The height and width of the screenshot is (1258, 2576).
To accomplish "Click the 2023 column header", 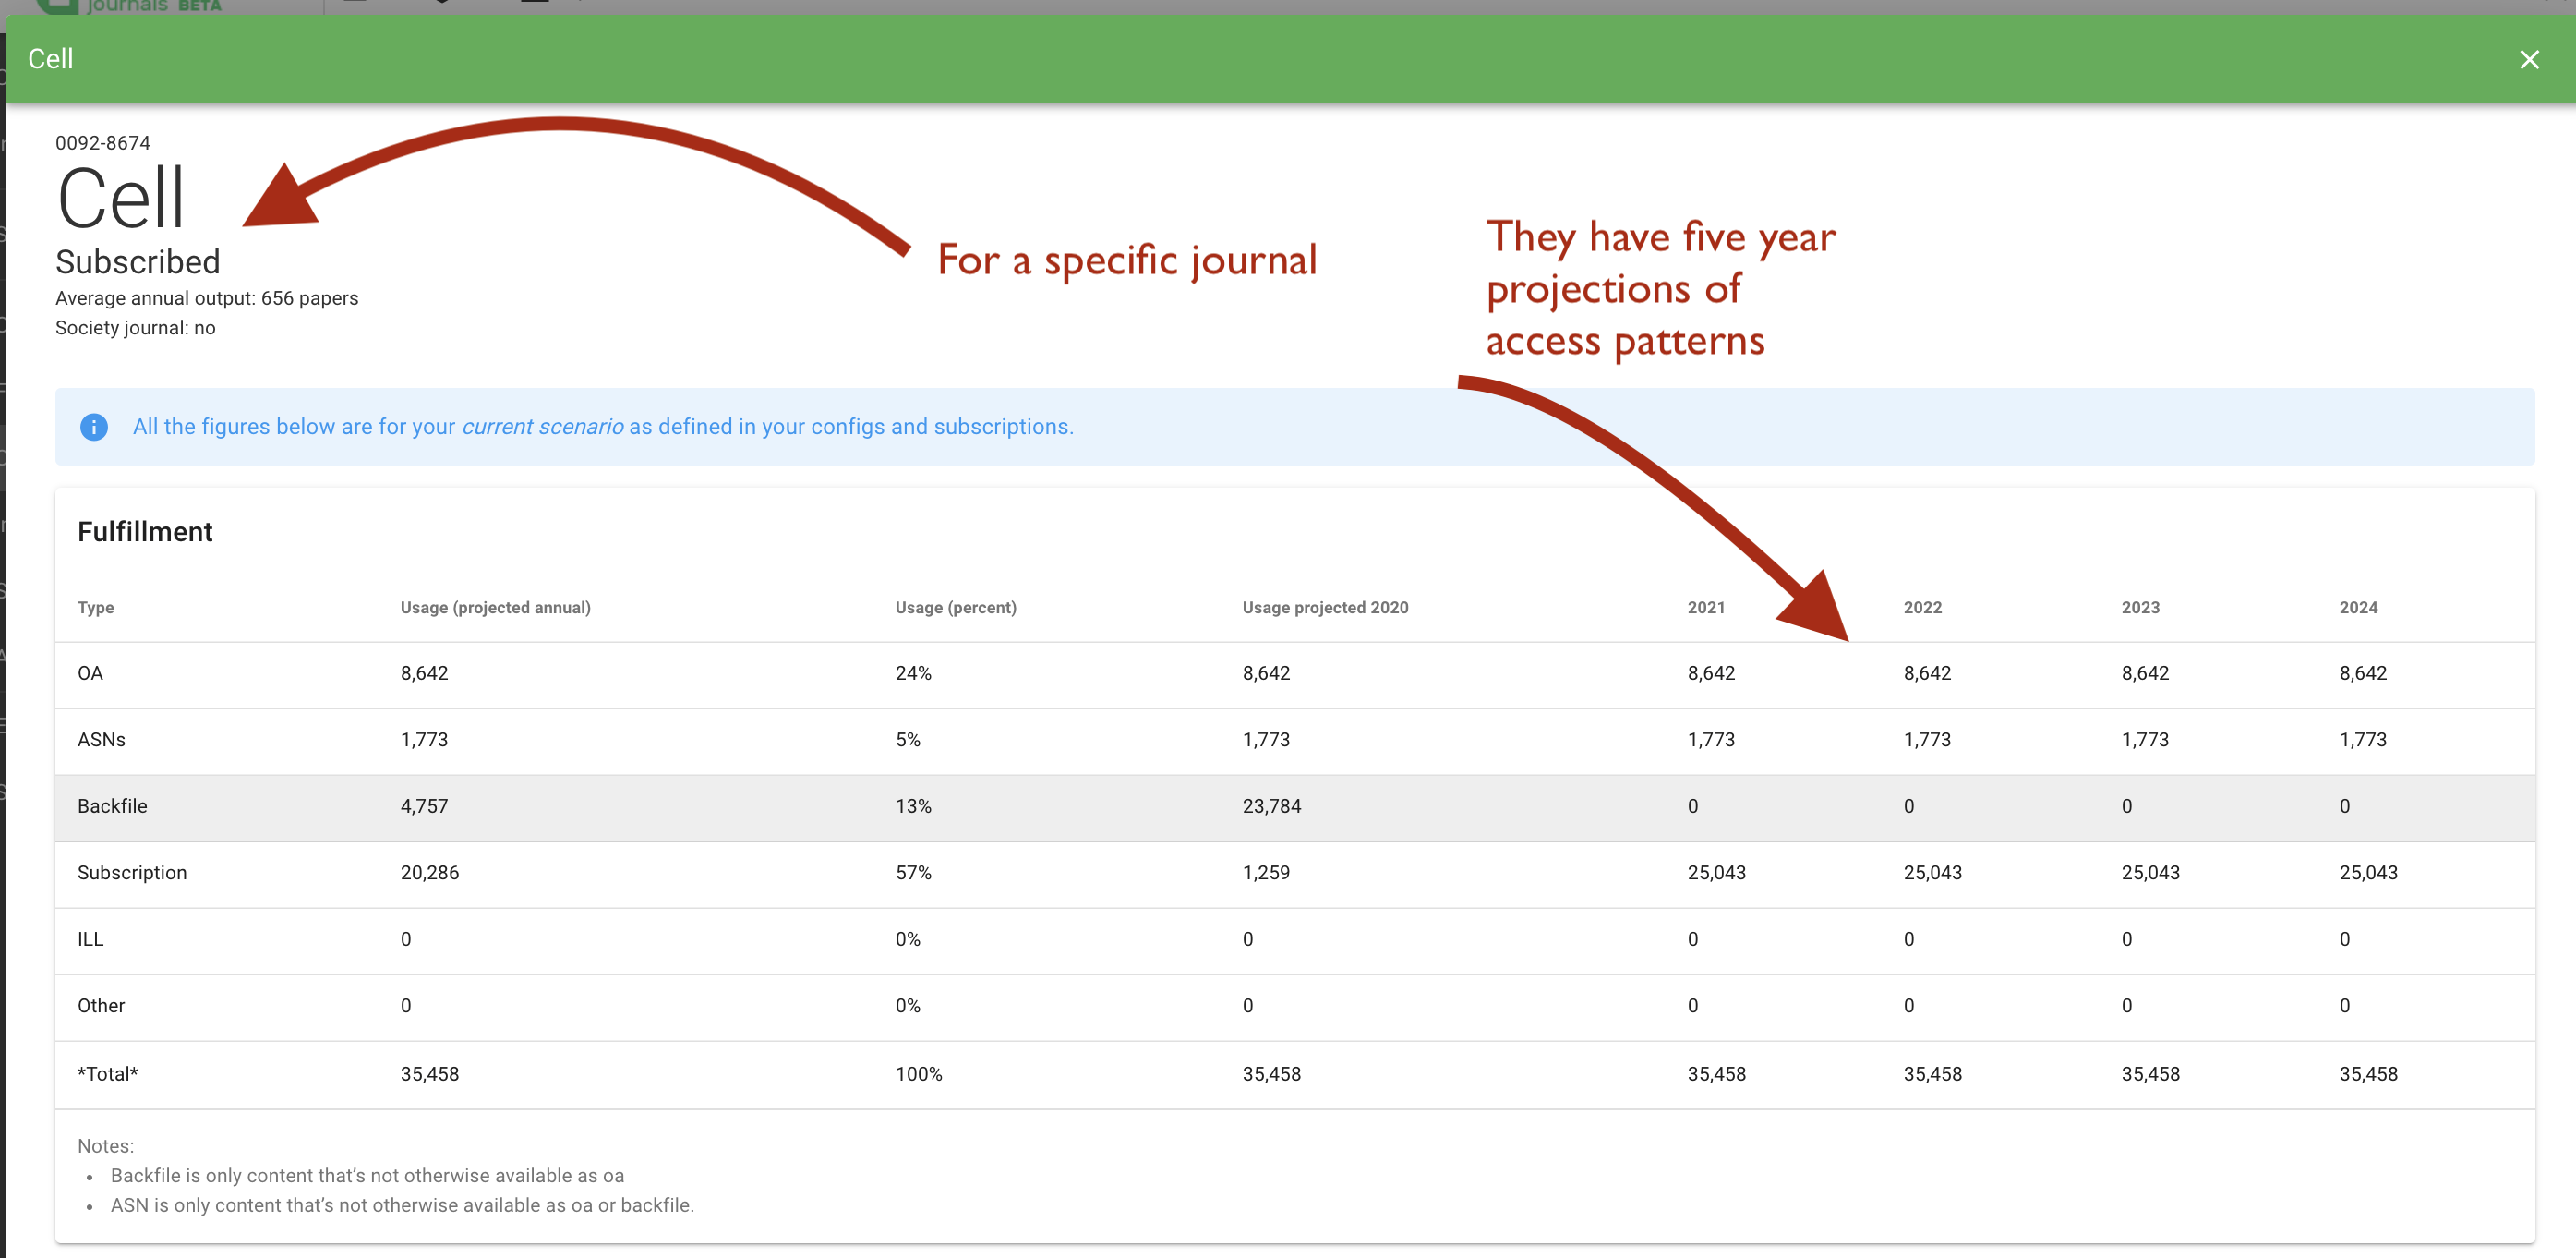I will tap(2139, 607).
